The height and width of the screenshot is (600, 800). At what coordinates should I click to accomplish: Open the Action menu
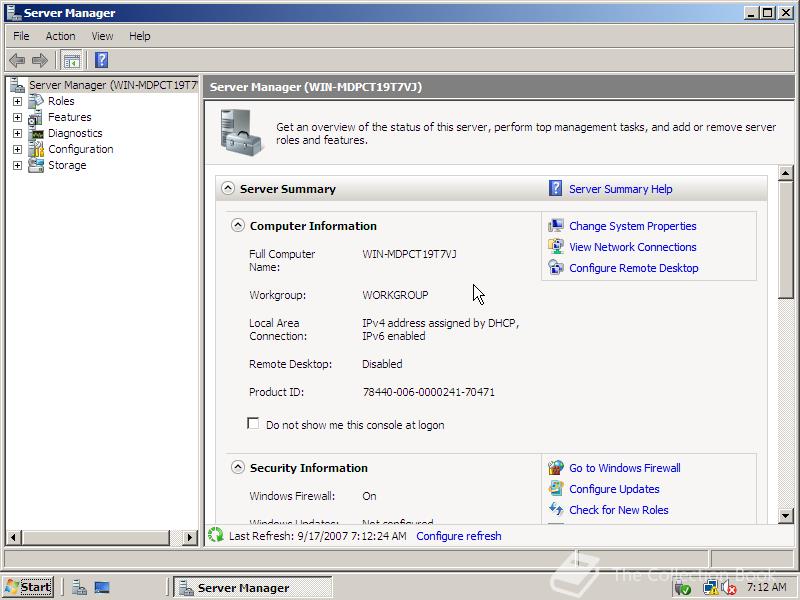(60, 36)
